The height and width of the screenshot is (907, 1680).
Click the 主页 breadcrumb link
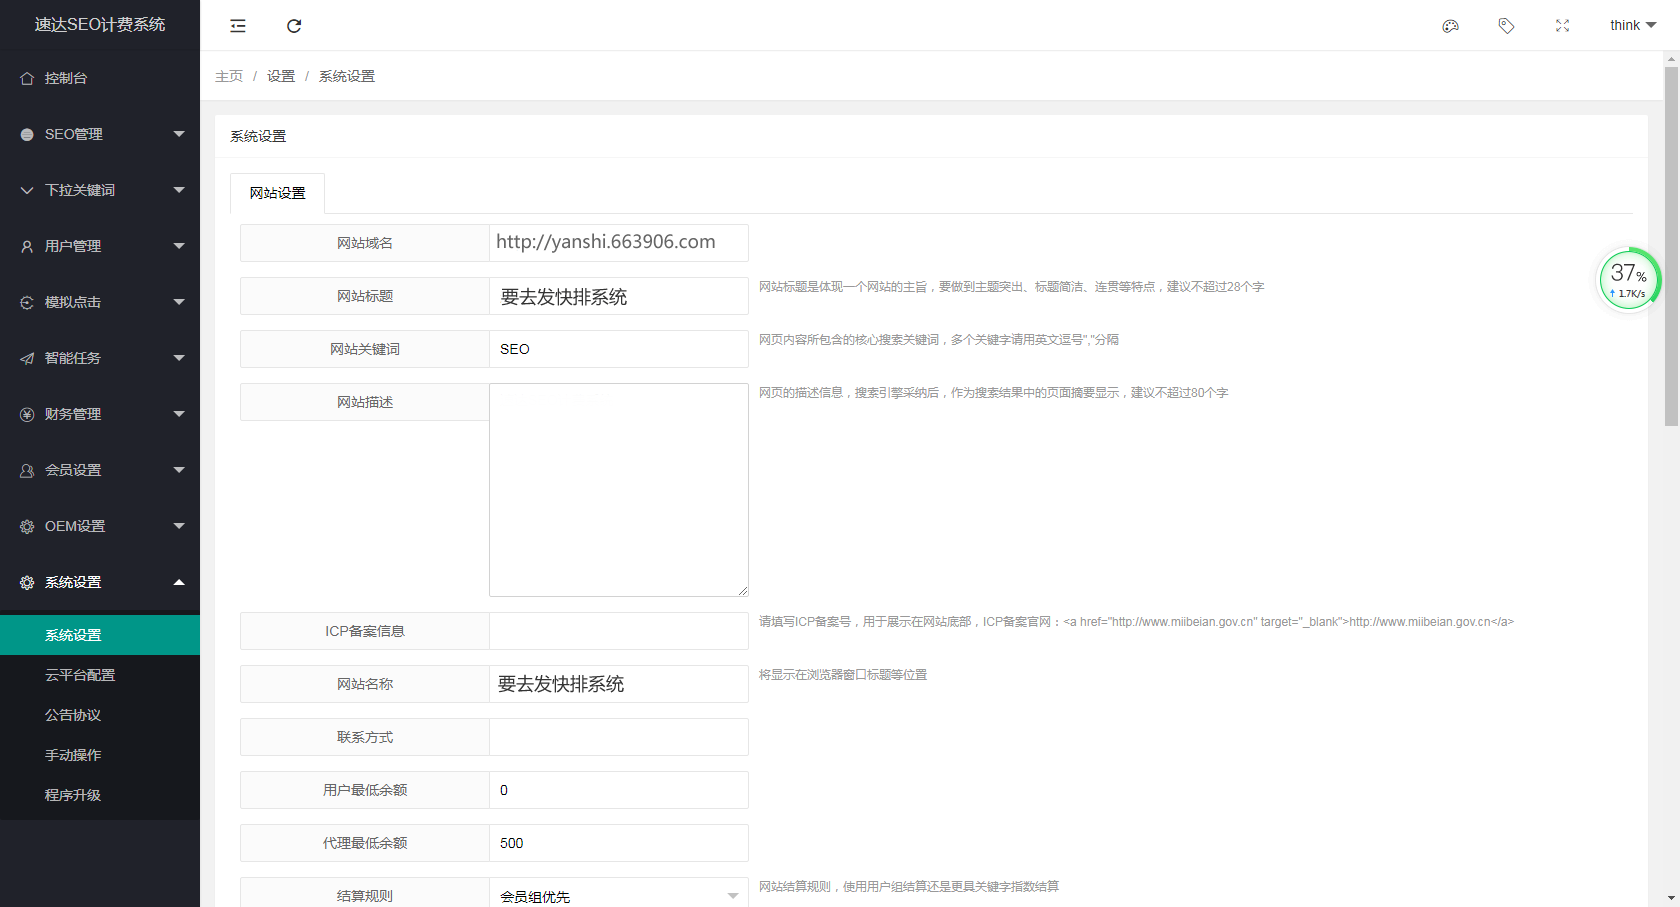click(229, 76)
